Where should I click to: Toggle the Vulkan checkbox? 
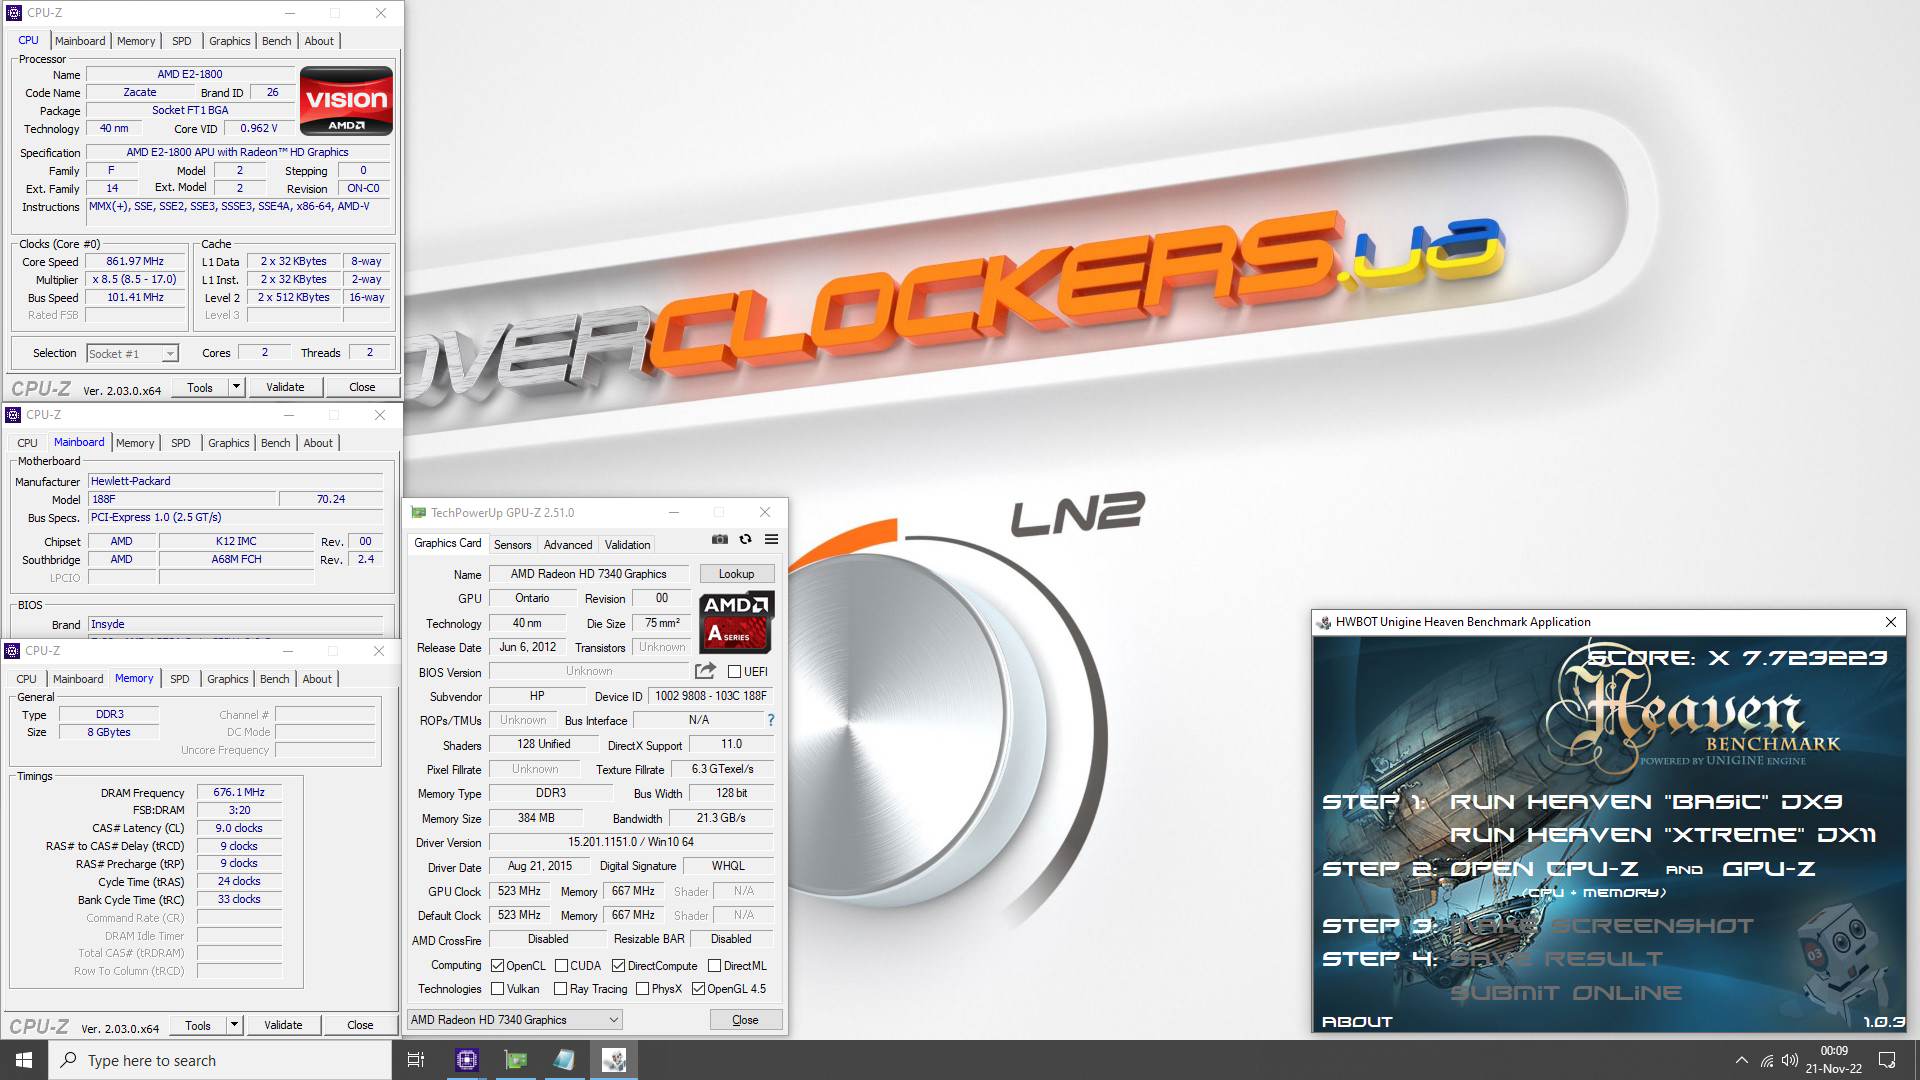[x=497, y=989]
